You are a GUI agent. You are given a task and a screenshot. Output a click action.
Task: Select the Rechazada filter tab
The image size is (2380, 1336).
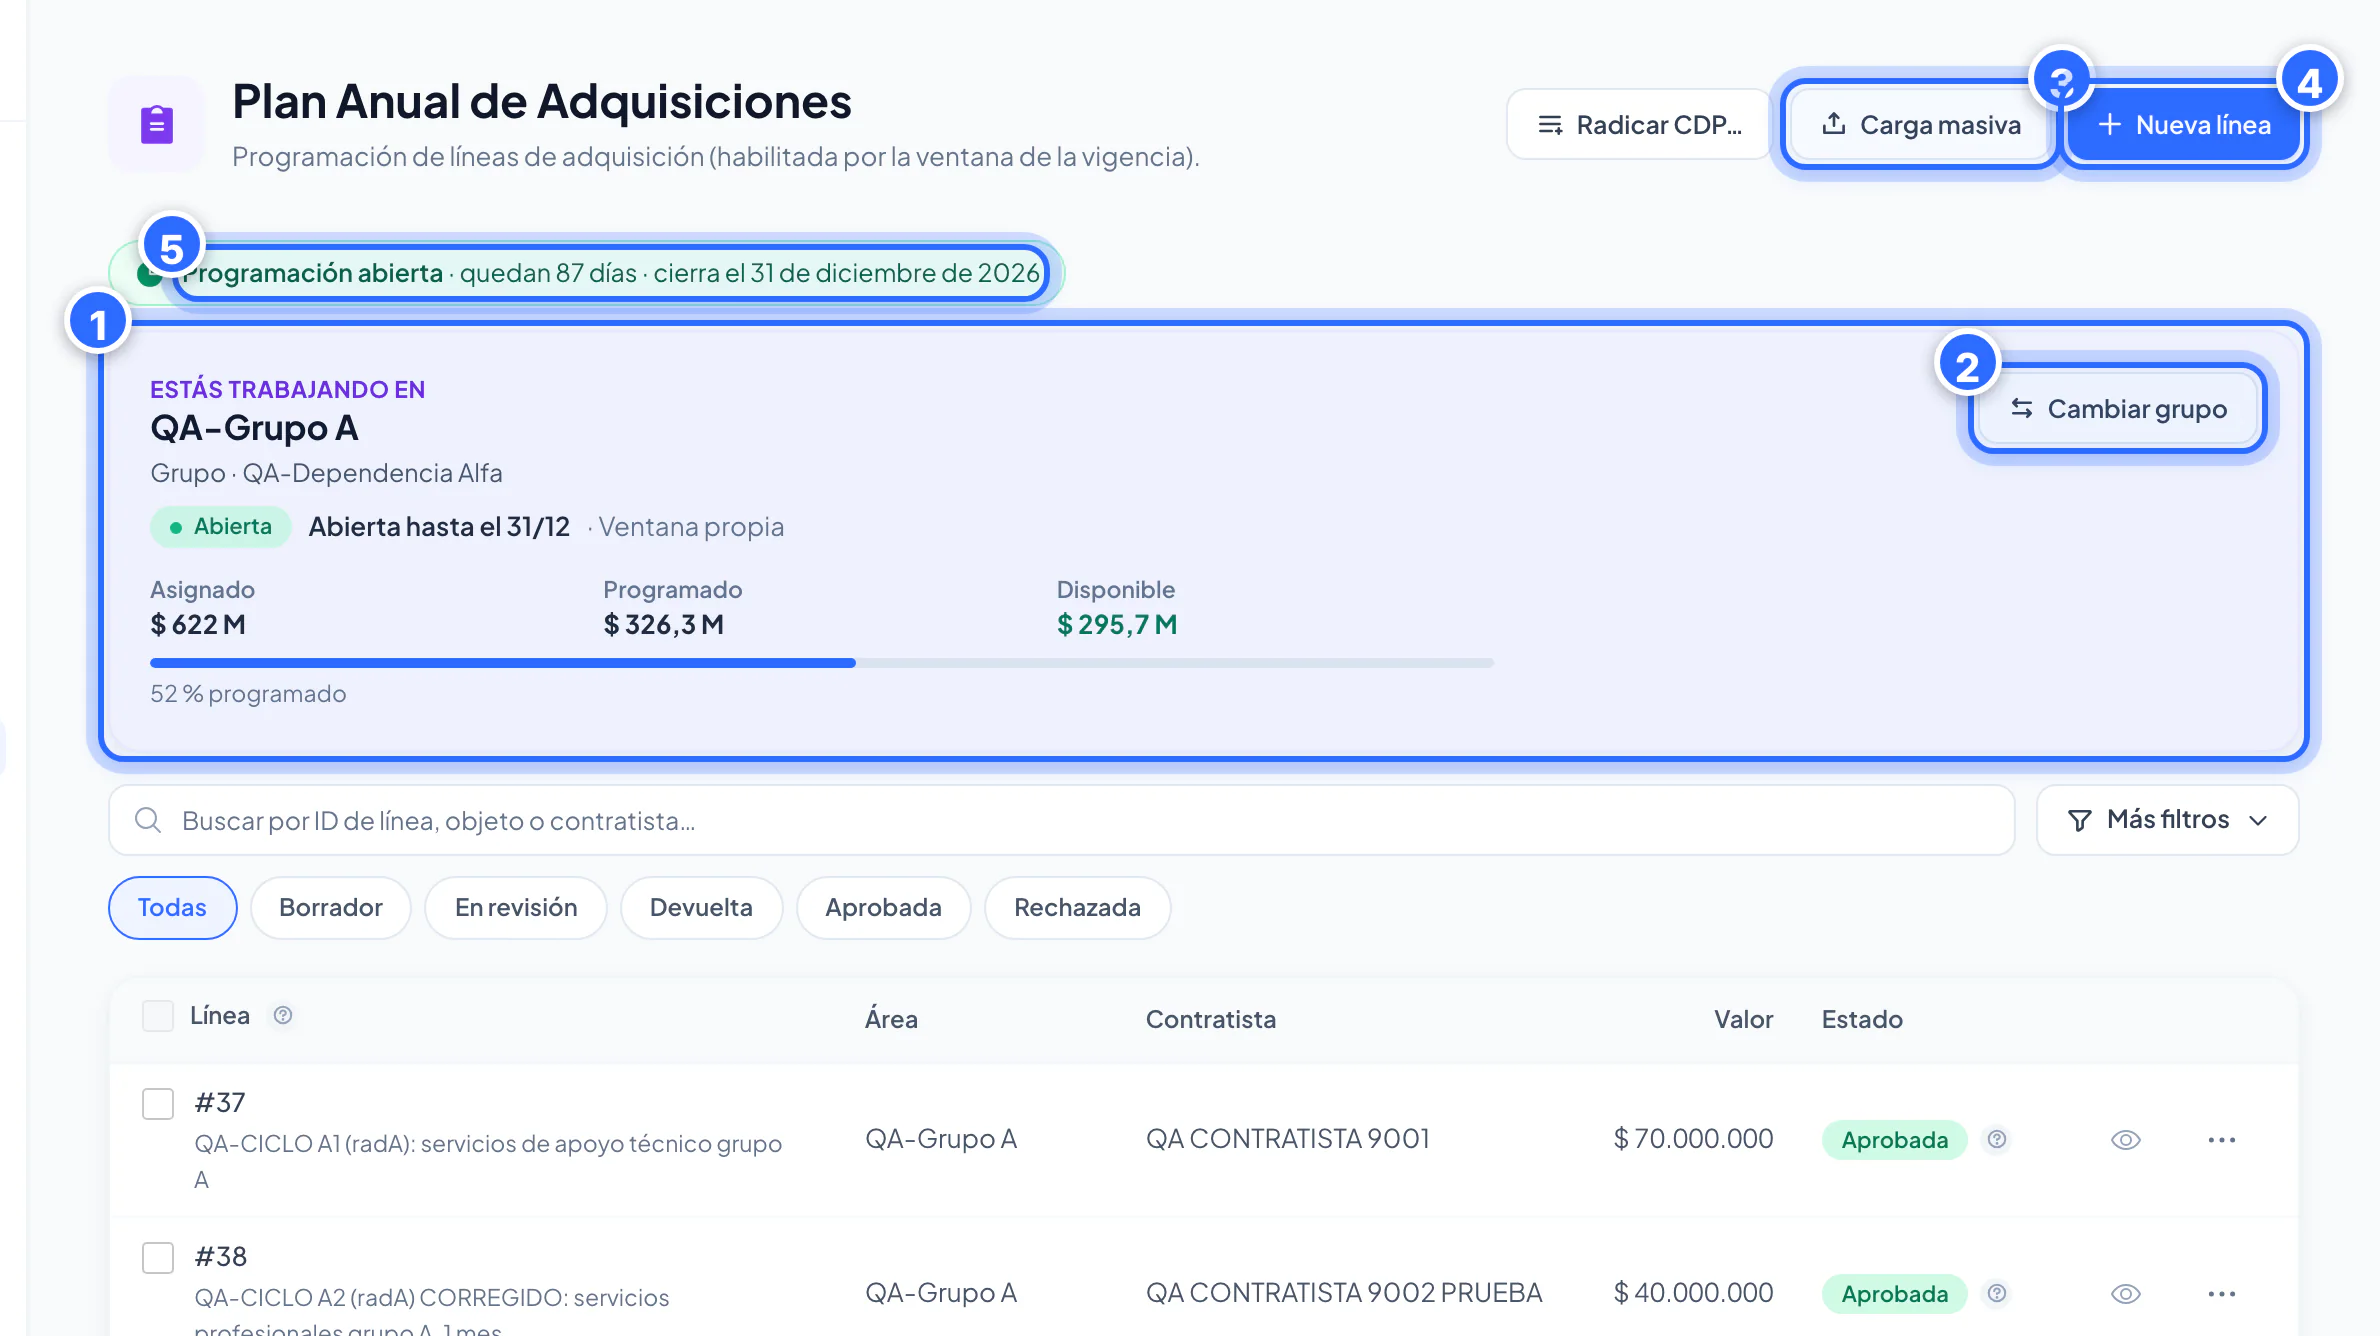click(x=1078, y=908)
